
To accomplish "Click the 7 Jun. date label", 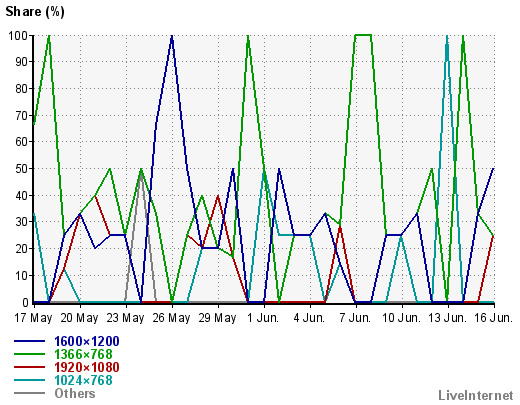I will 355,318.
